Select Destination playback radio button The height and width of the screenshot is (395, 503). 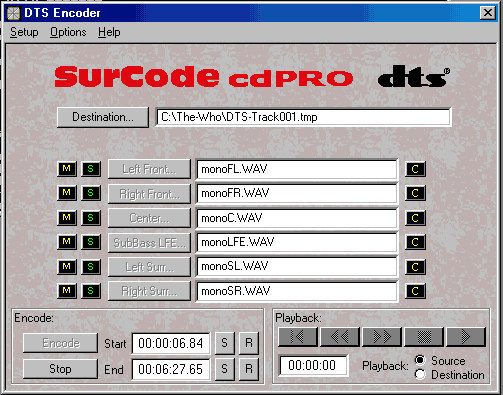click(420, 374)
